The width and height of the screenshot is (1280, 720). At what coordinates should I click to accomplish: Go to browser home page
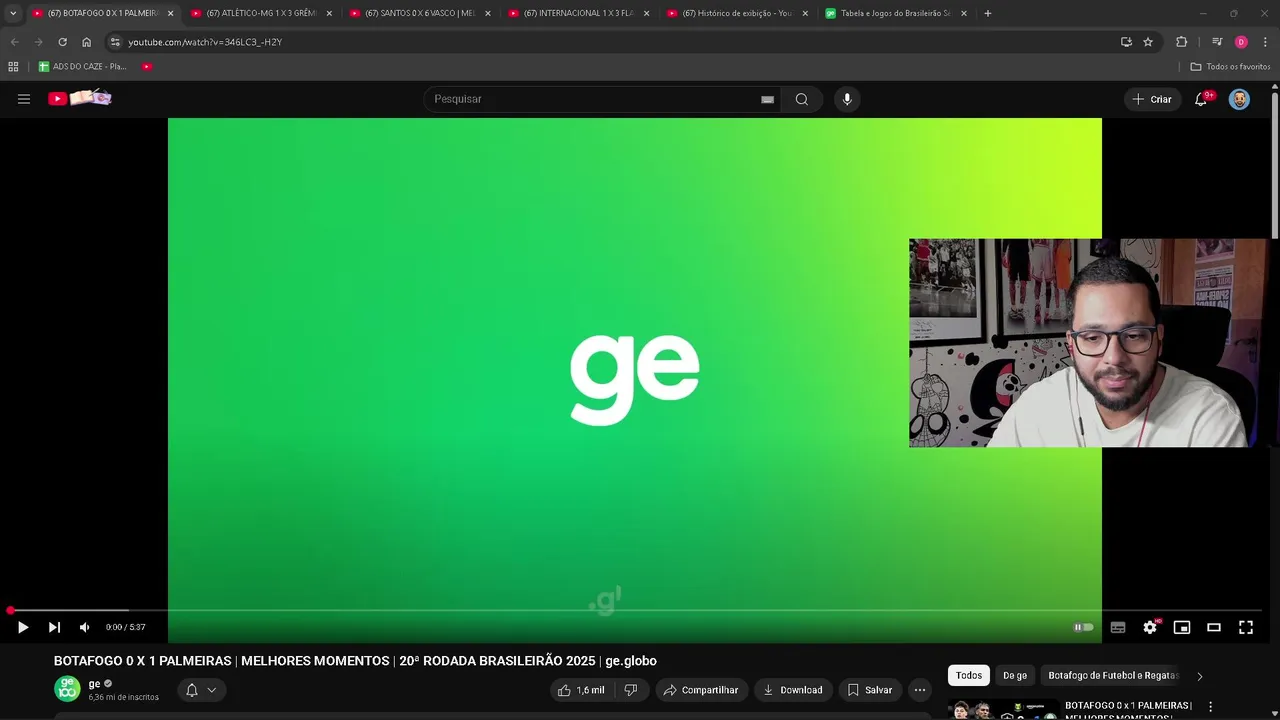coord(86,42)
